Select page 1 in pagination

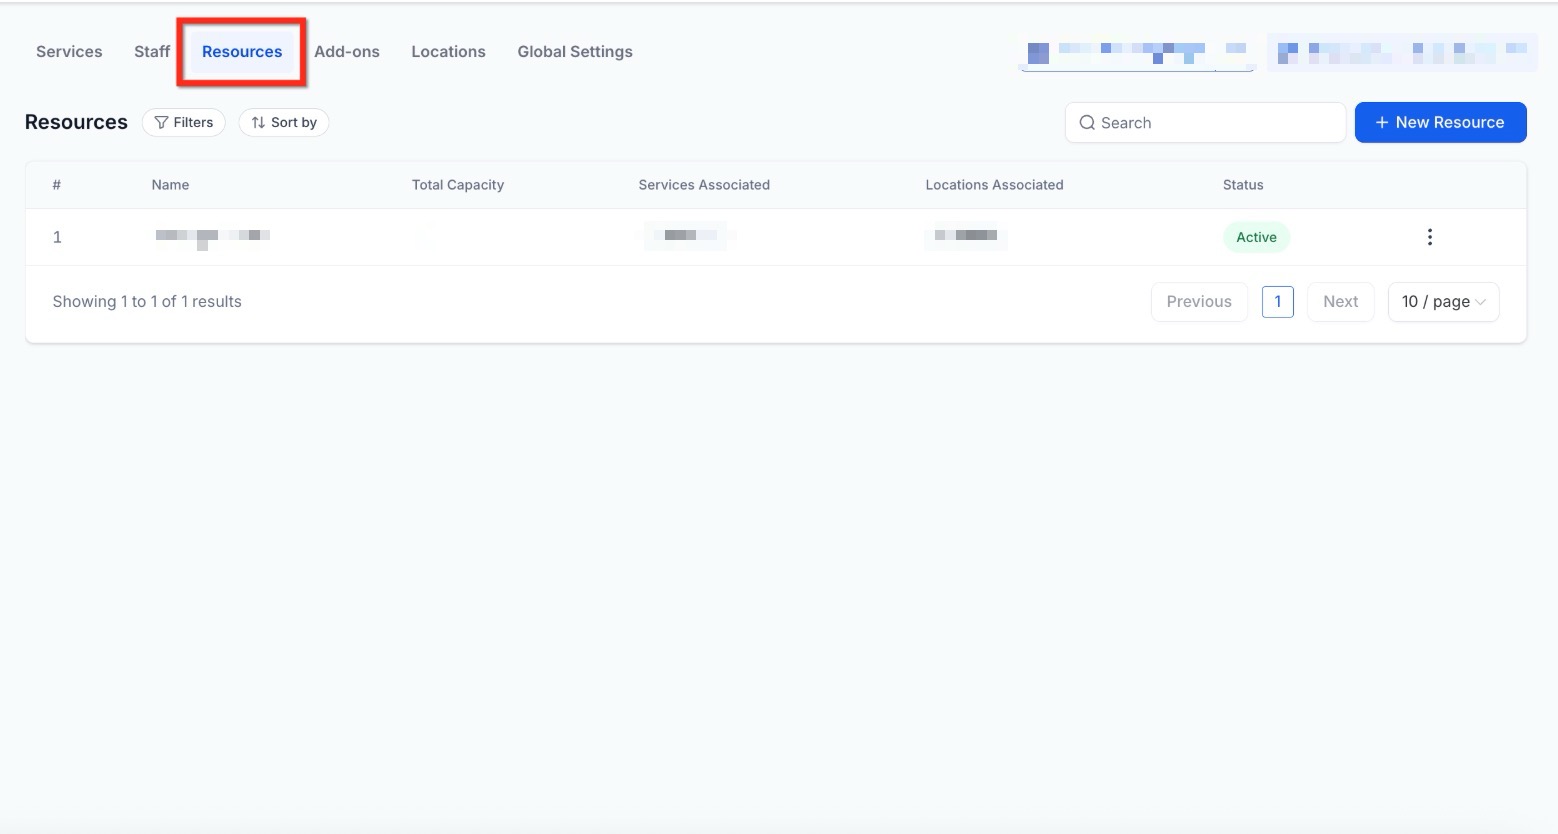[x=1277, y=302]
